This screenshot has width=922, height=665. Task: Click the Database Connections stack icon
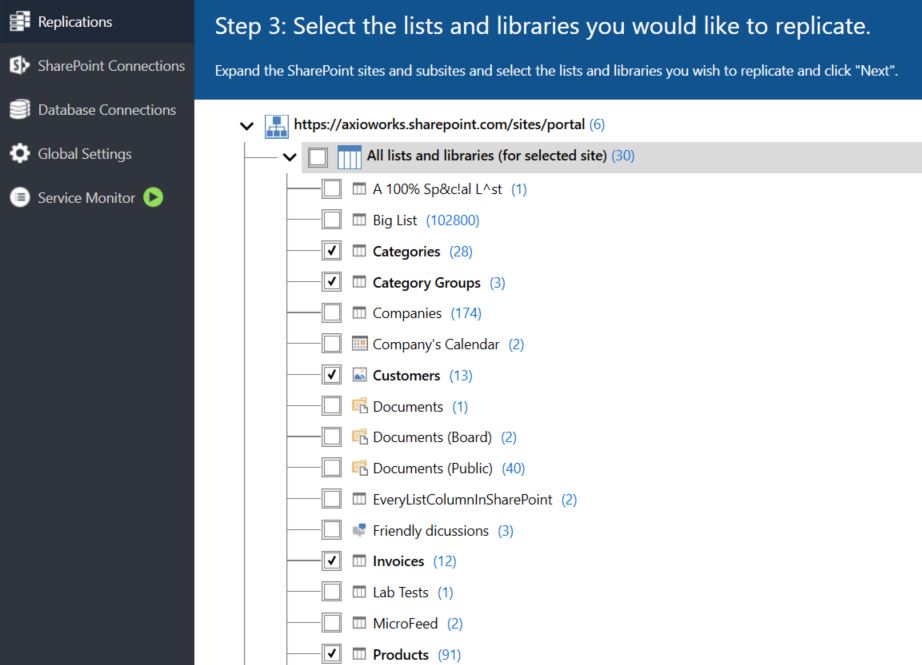pos(19,110)
